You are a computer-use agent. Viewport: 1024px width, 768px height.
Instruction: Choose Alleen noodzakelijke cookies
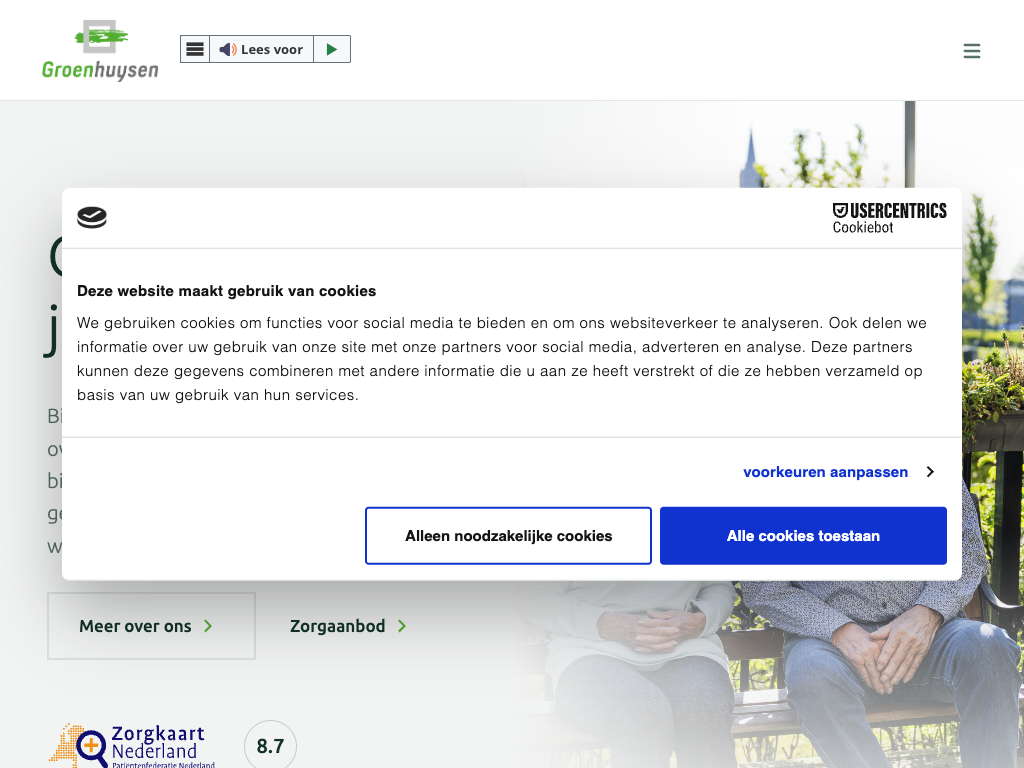[508, 536]
